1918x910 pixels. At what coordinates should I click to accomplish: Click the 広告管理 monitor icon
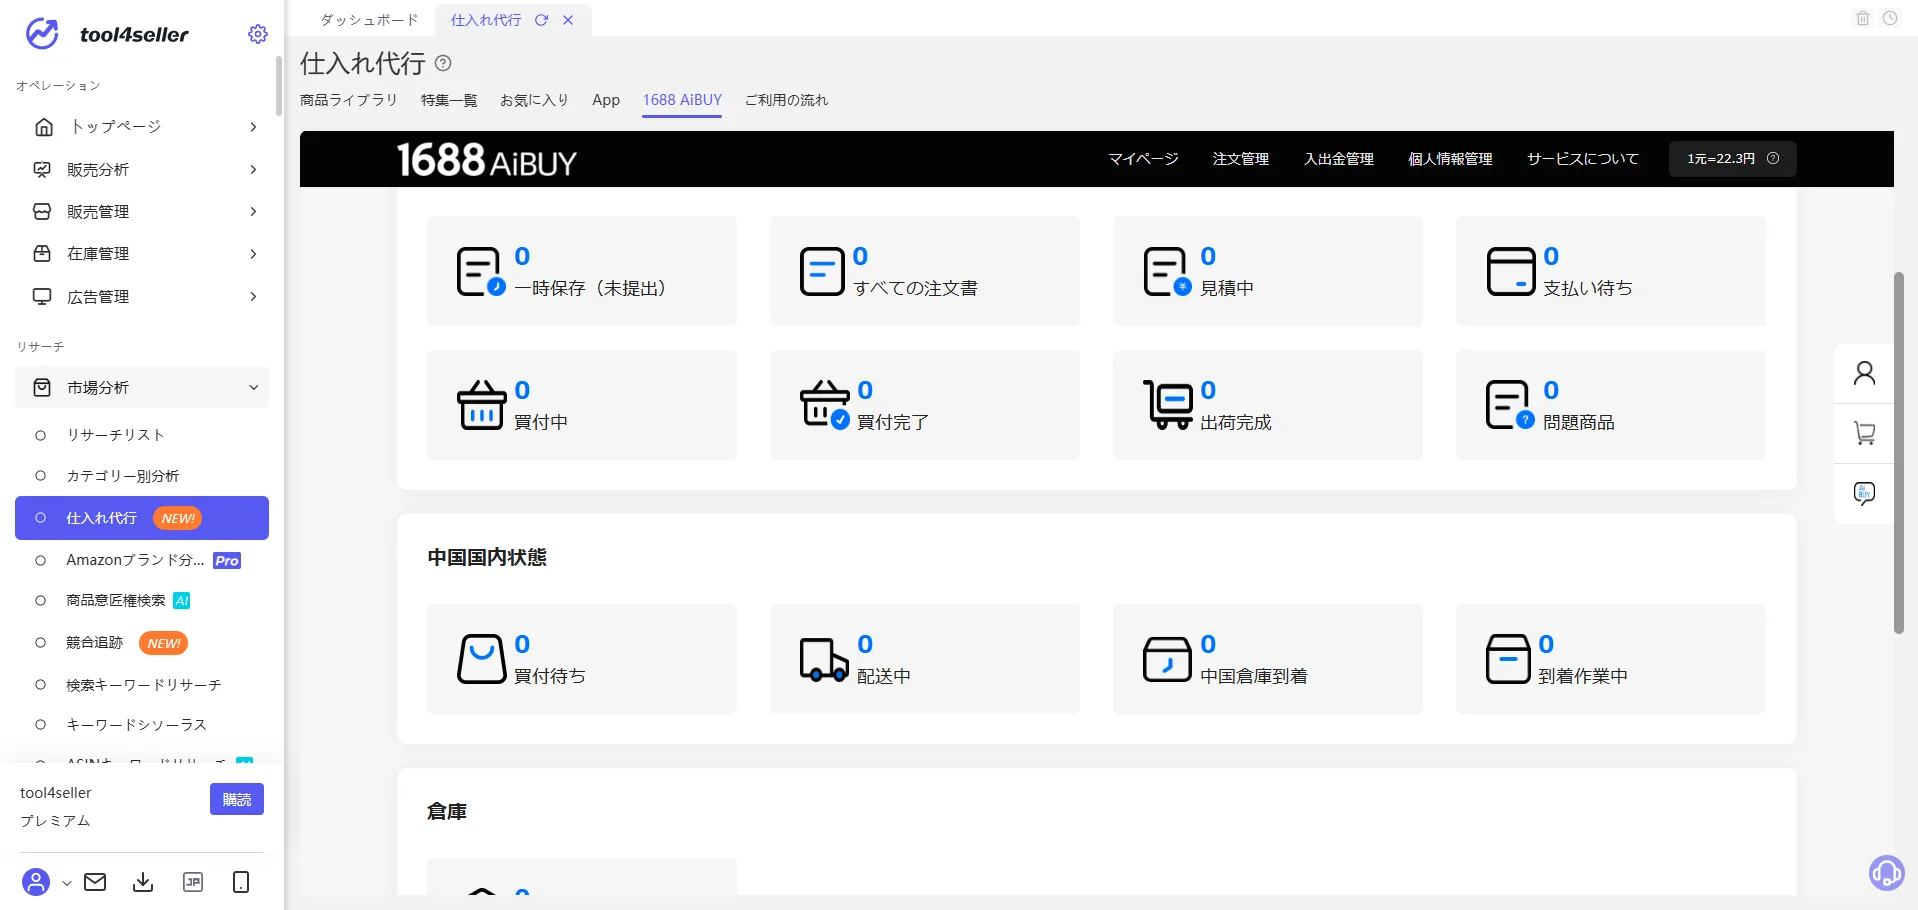(42, 297)
